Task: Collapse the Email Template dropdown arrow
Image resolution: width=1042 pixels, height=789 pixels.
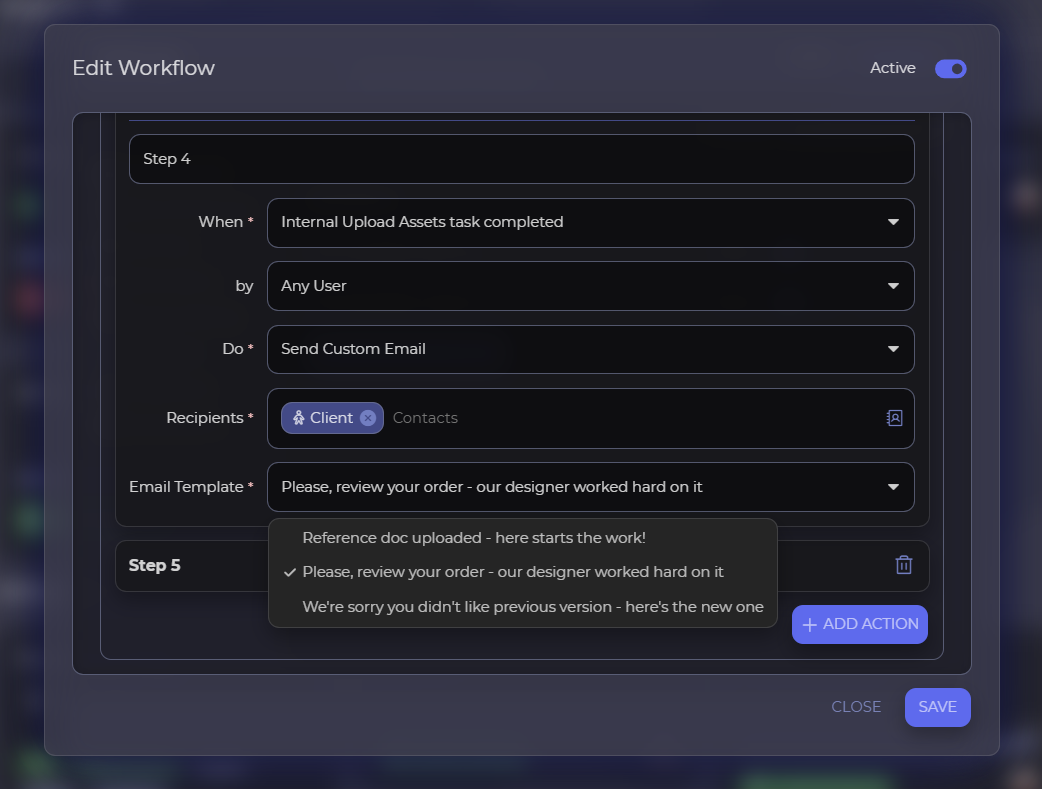Action: tap(893, 487)
